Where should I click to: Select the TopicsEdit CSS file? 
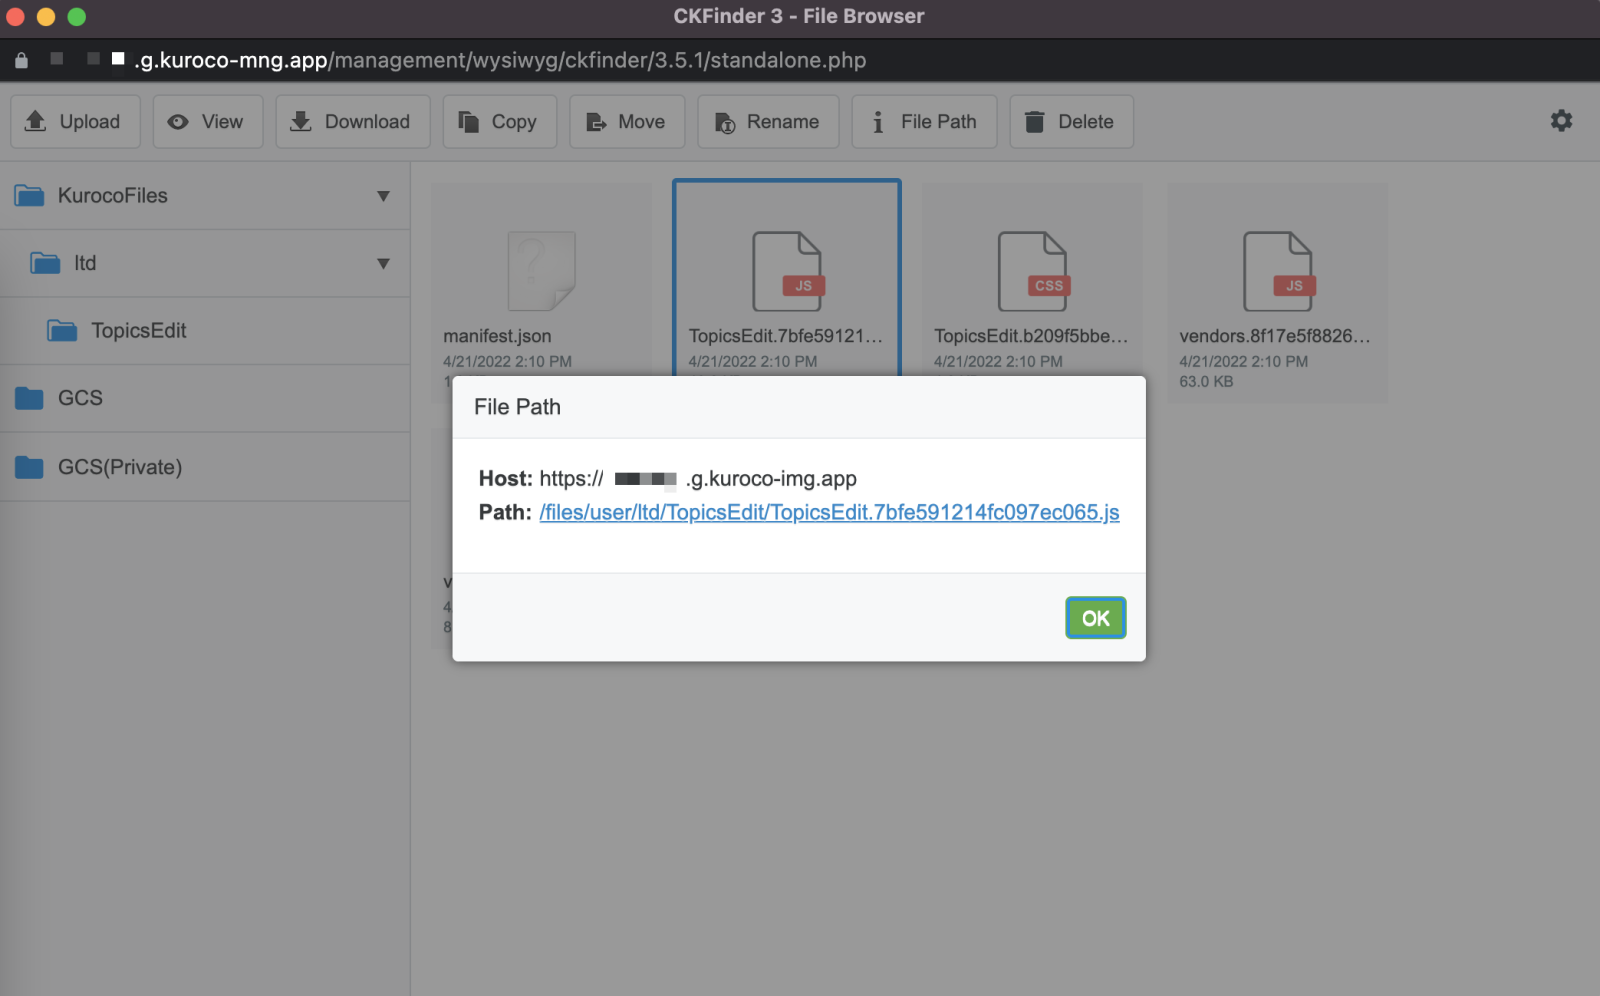tap(1032, 270)
